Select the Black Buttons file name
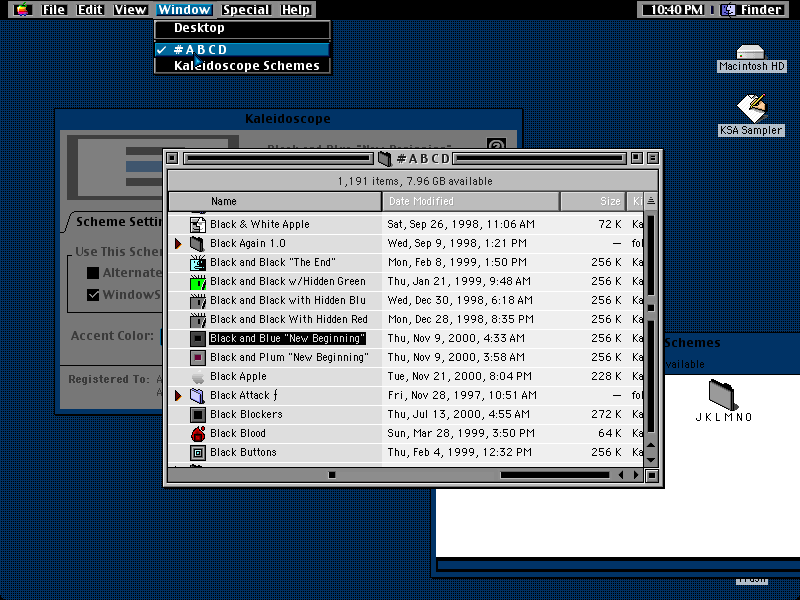This screenshot has width=800, height=600. click(x=243, y=452)
